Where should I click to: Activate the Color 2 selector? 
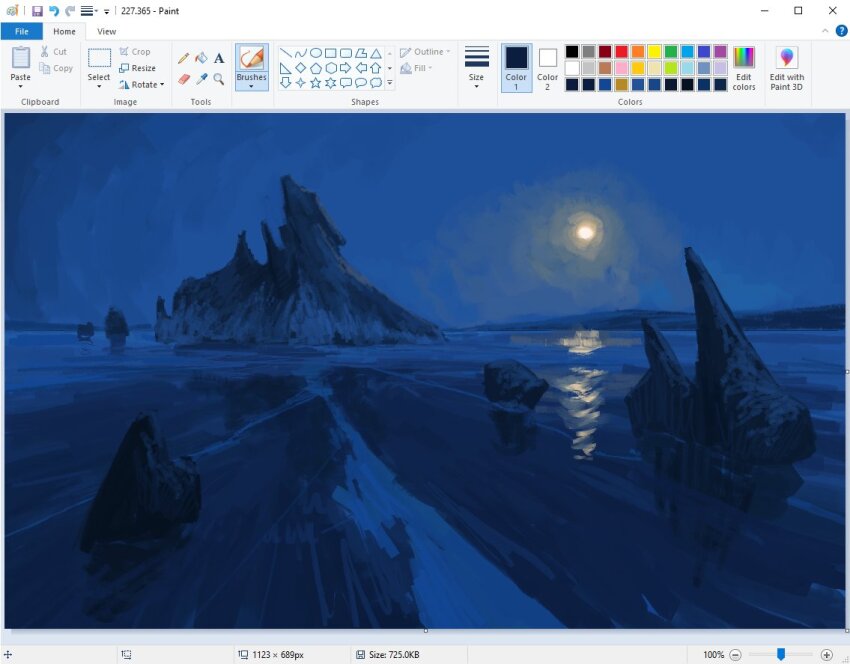click(547, 67)
